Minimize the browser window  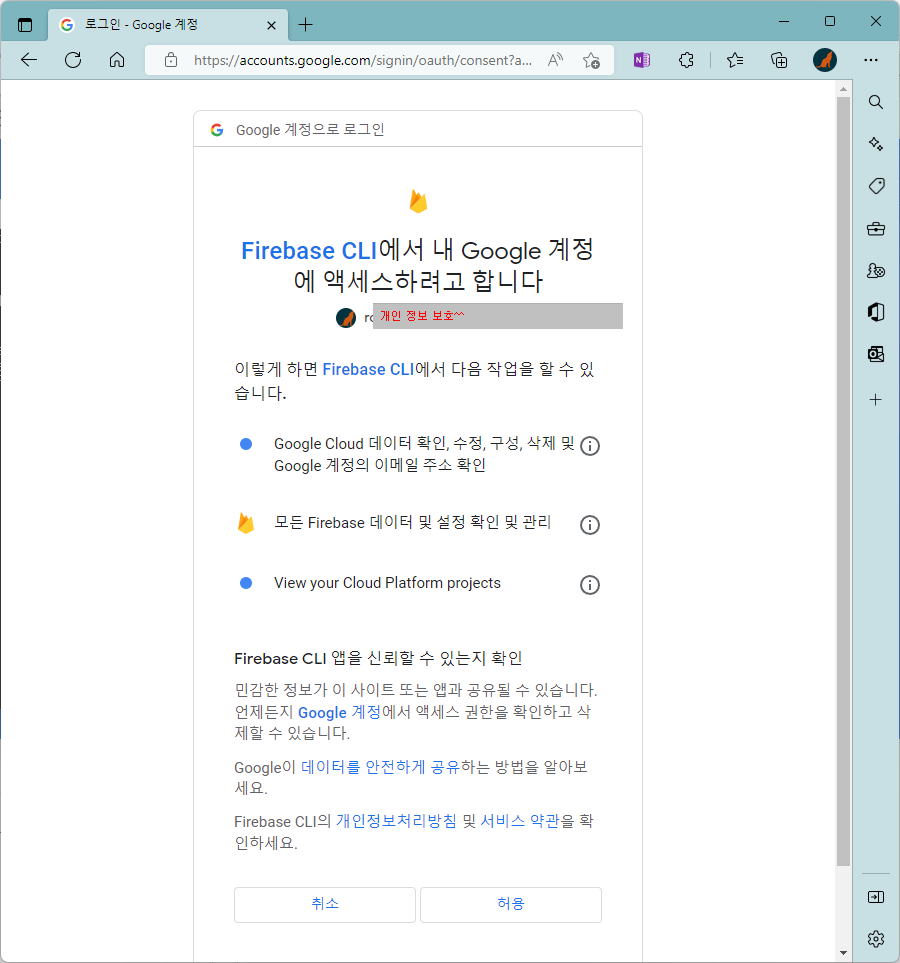tap(784, 21)
